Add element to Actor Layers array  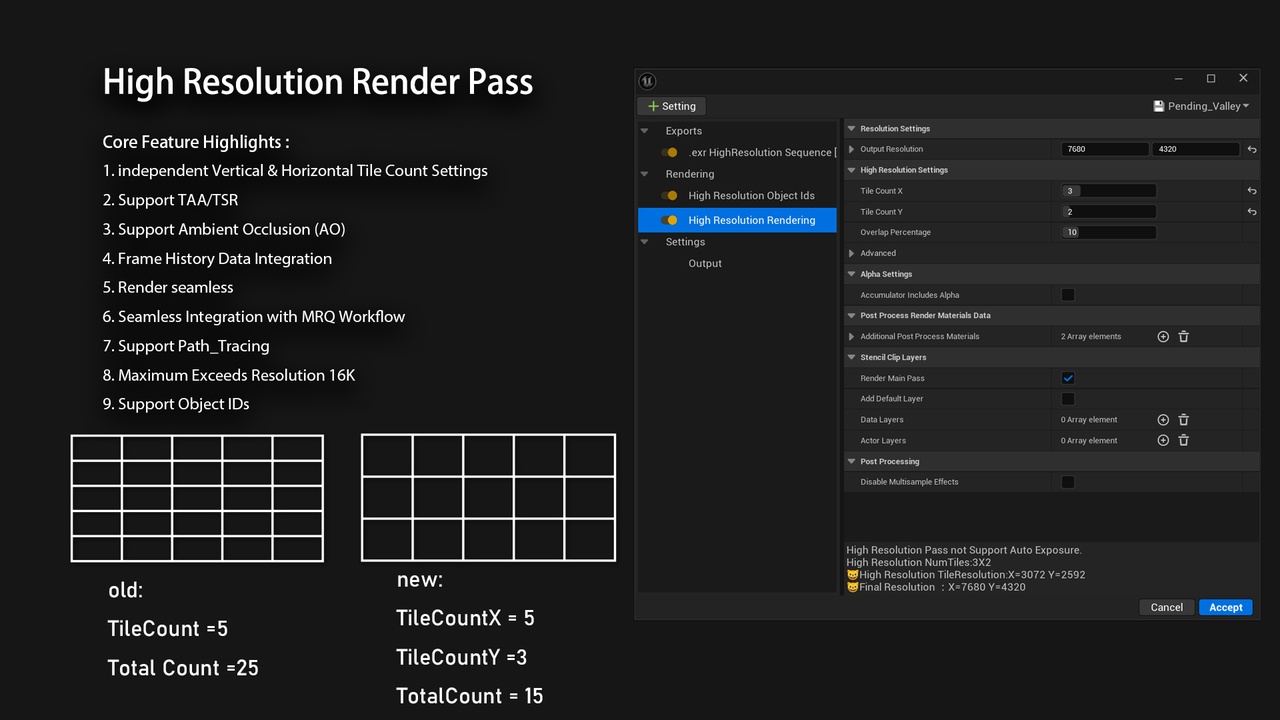click(x=1163, y=440)
